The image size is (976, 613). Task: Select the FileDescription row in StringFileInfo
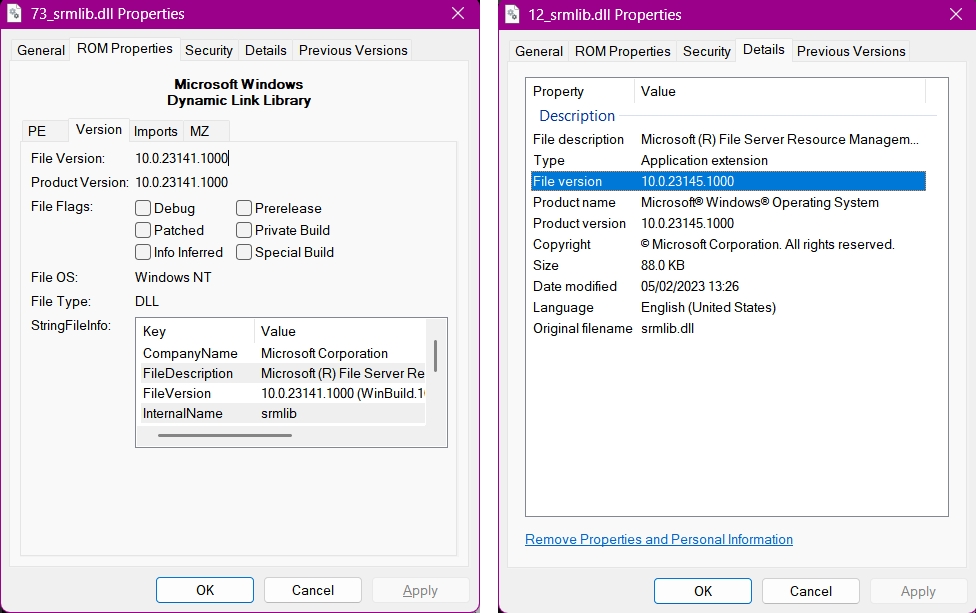pyautogui.click(x=283, y=373)
